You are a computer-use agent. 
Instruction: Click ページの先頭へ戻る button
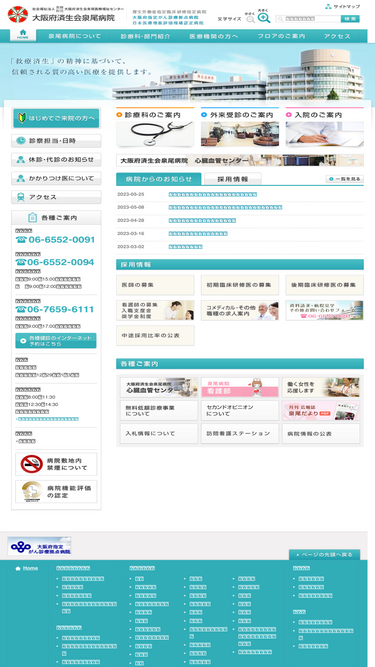pyautogui.click(x=324, y=555)
